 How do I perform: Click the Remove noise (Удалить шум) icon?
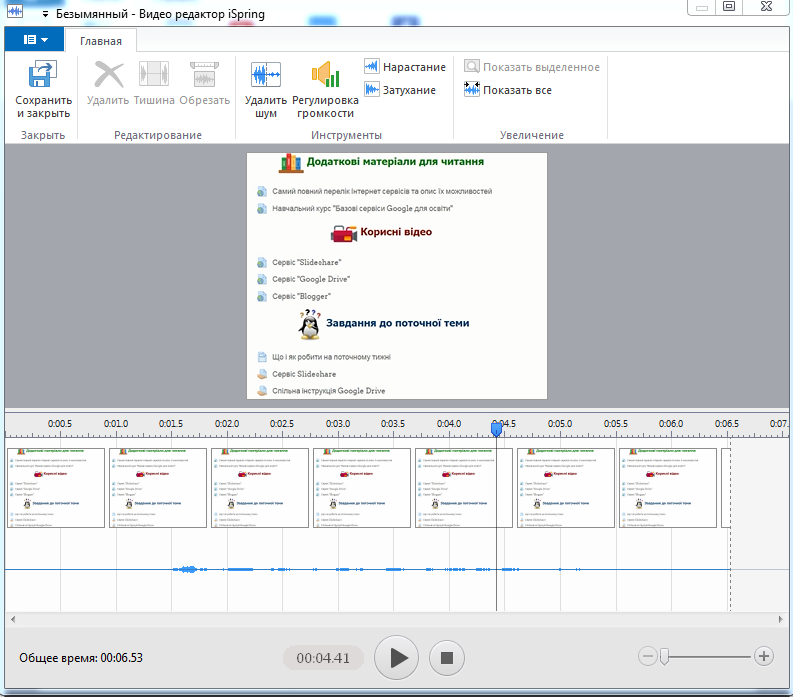266,74
